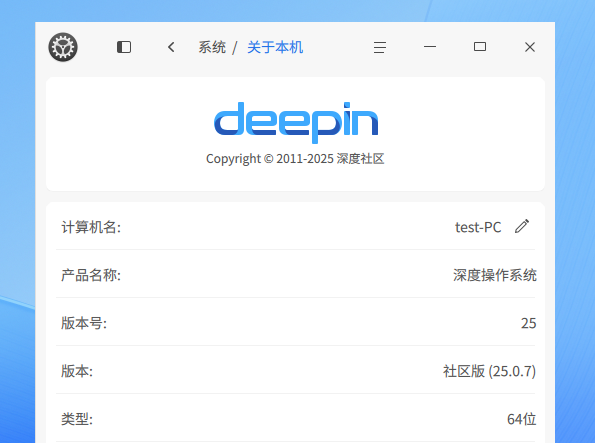595x443 pixels.
Task: Click the Control Center gear icon
Action: [63, 47]
